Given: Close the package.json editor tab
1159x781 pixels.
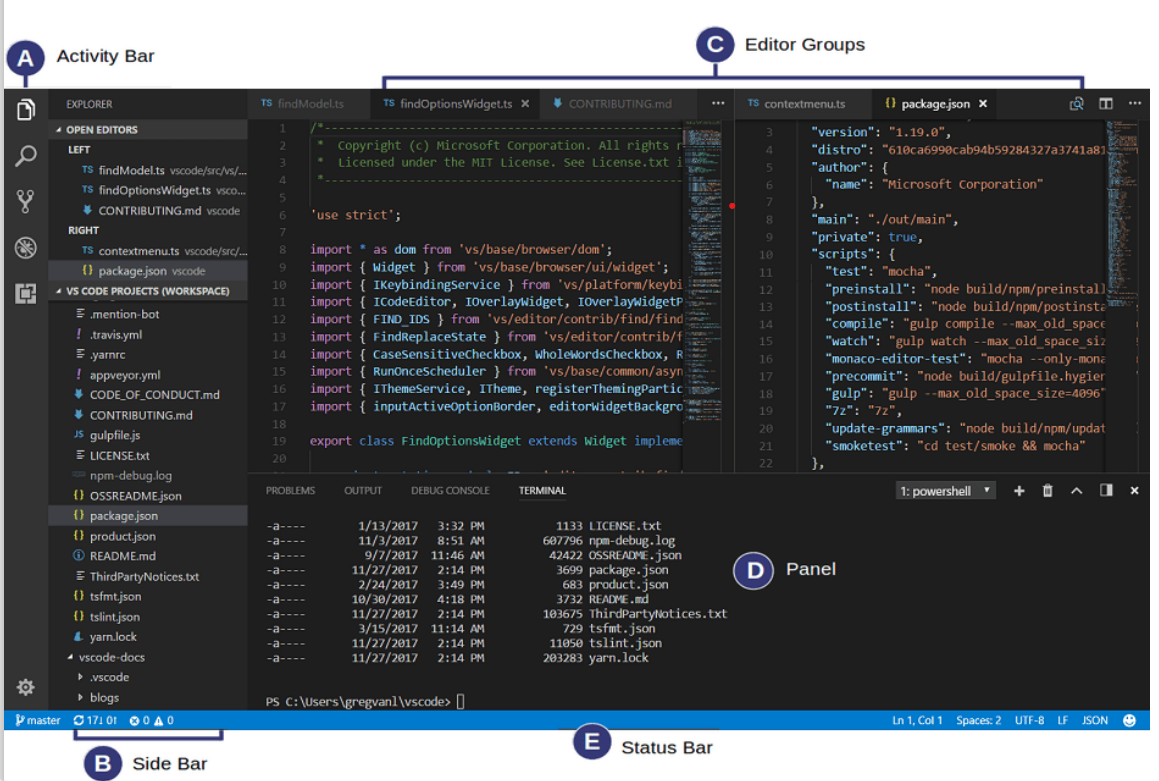Looking at the screenshot, I should 983,104.
